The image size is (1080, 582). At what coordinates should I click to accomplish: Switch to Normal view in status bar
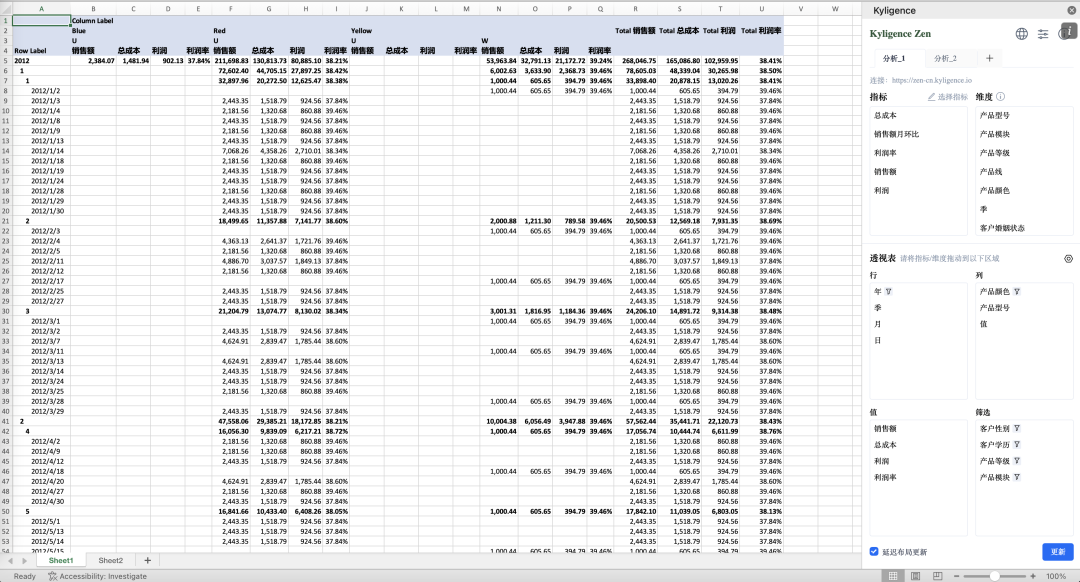click(893, 576)
